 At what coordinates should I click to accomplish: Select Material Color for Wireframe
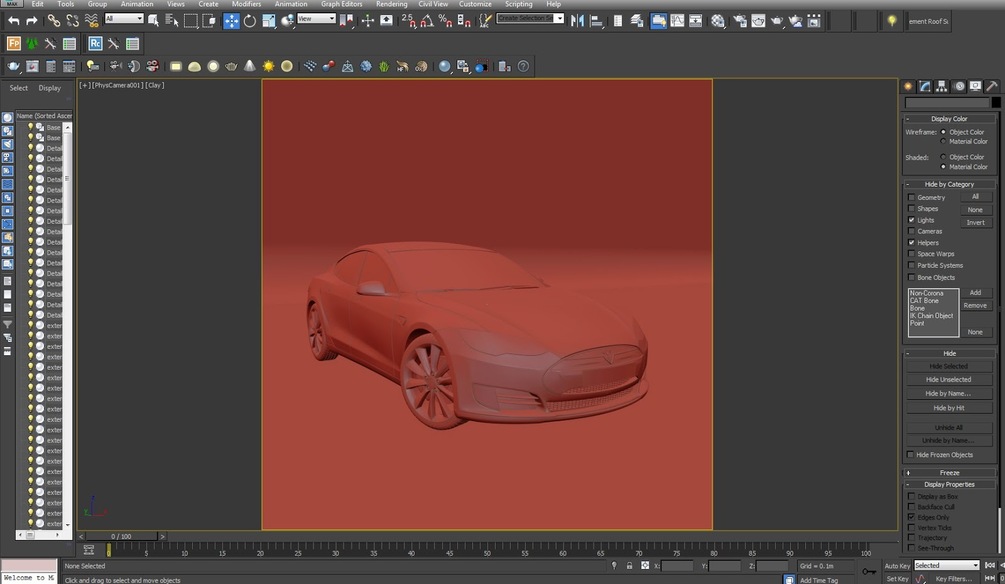point(943,141)
